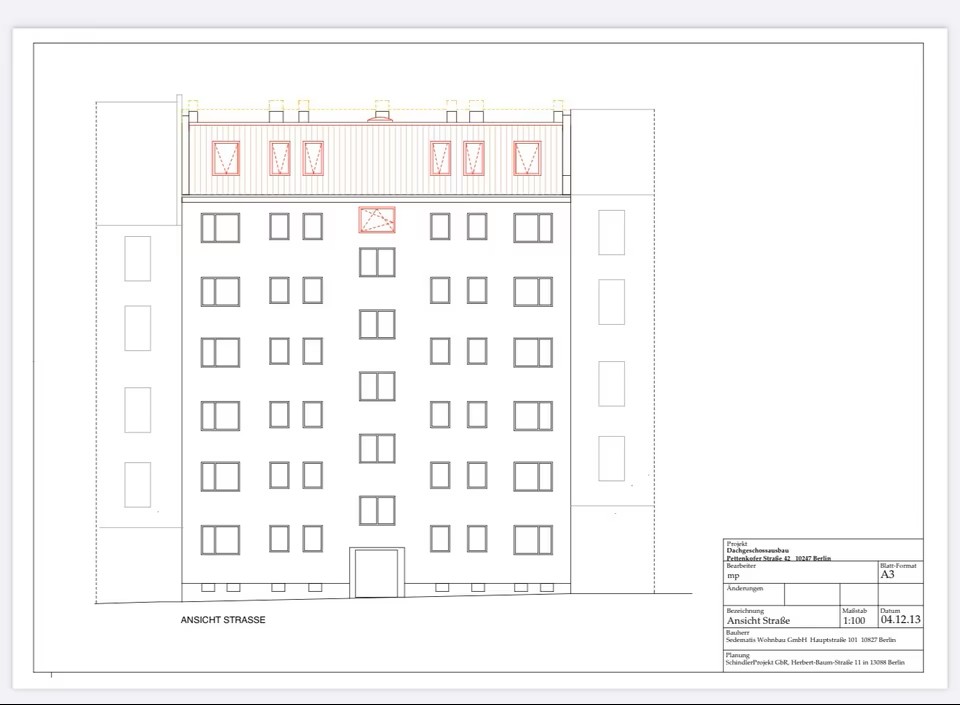Image resolution: width=960 pixels, height=705 pixels.
Task: Click the Bearbeiter initials mp
Action: click(x=733, y=576)
